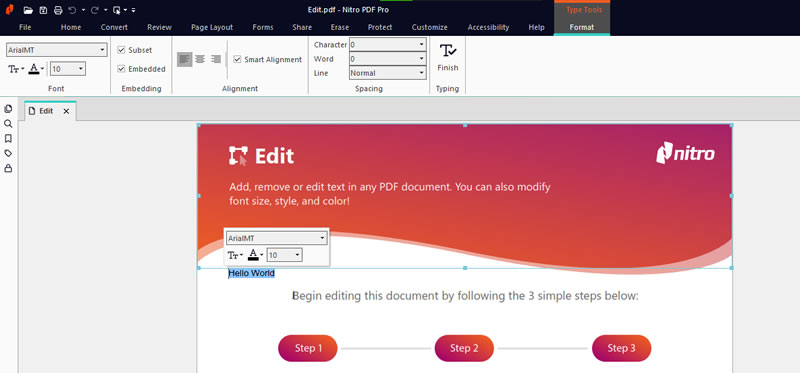
Task: Select center text alignment icon
Action: 200,59
